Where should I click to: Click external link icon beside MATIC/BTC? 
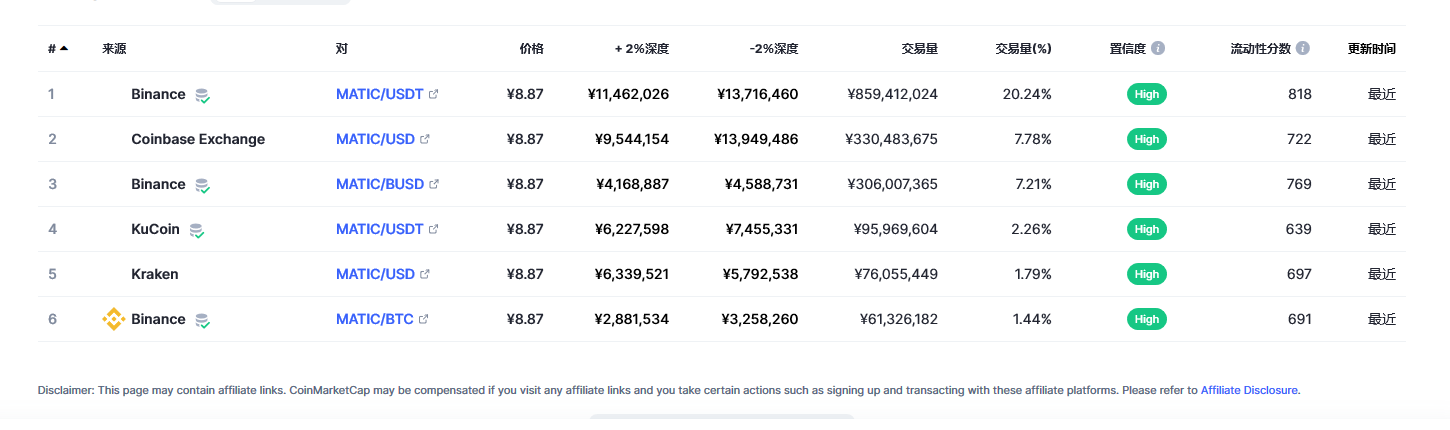tap(423, 319)
